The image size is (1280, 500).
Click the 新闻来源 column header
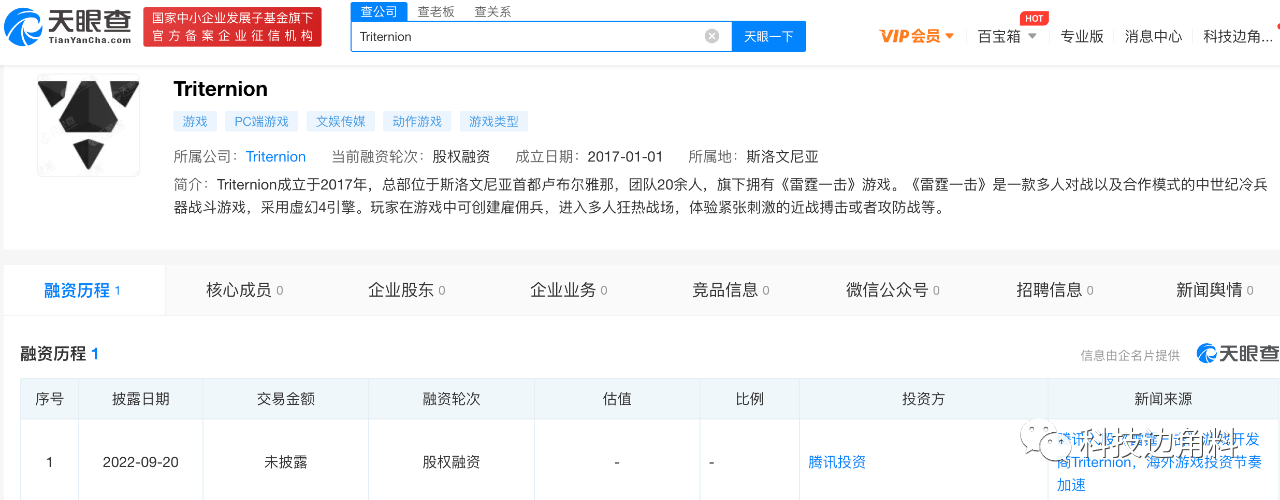click(x=1163, y=399)
